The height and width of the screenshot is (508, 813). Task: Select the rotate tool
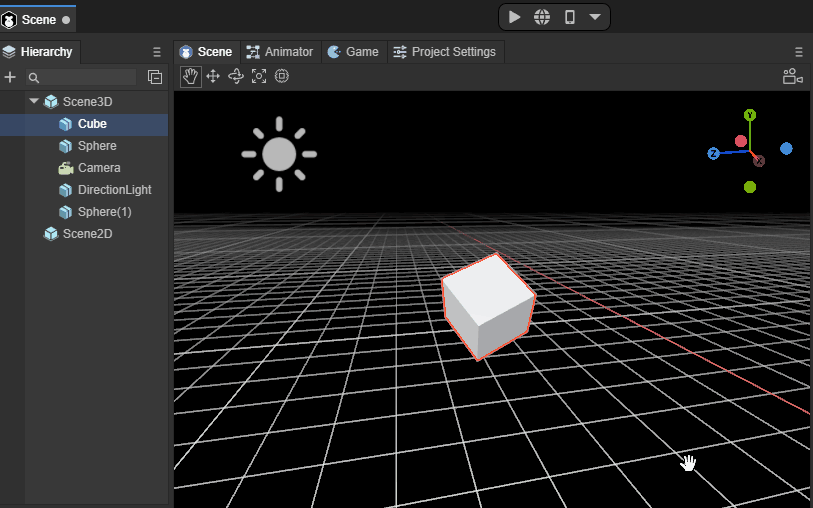click(236, 76)
